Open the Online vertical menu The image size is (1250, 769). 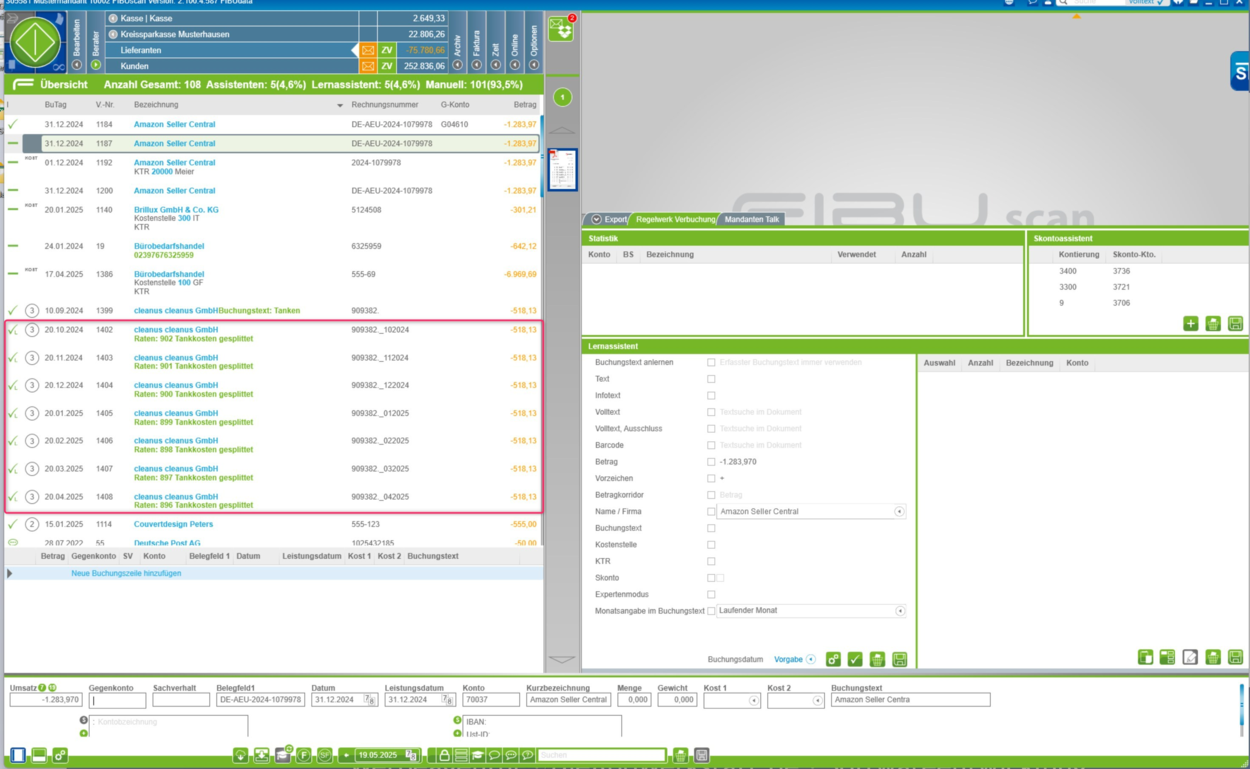coord(515,42)
